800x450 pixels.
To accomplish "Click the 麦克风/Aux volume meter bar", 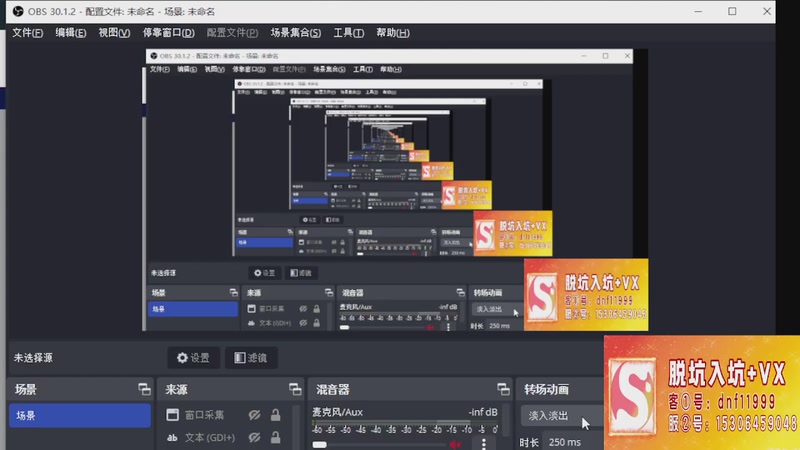I will 405,422.
